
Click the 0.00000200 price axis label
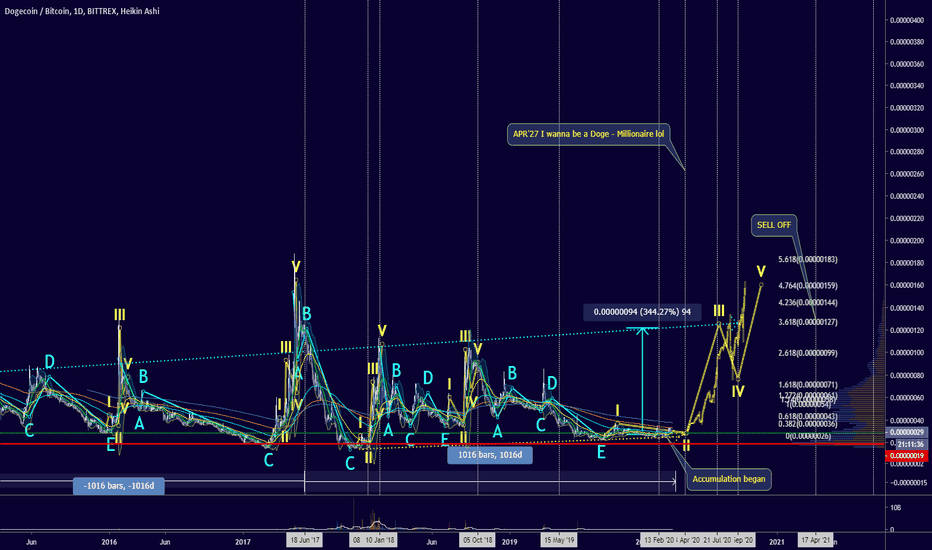(906, 241)
